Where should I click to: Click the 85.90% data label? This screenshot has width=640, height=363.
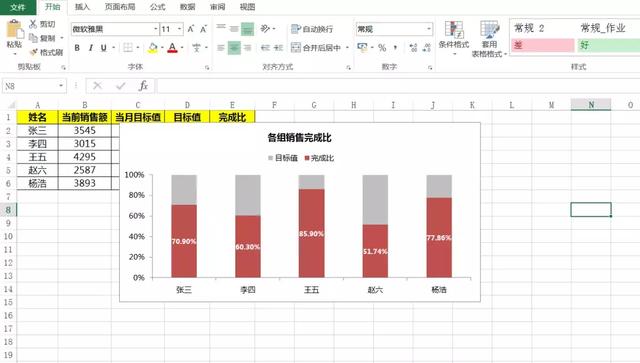(311, 234)
